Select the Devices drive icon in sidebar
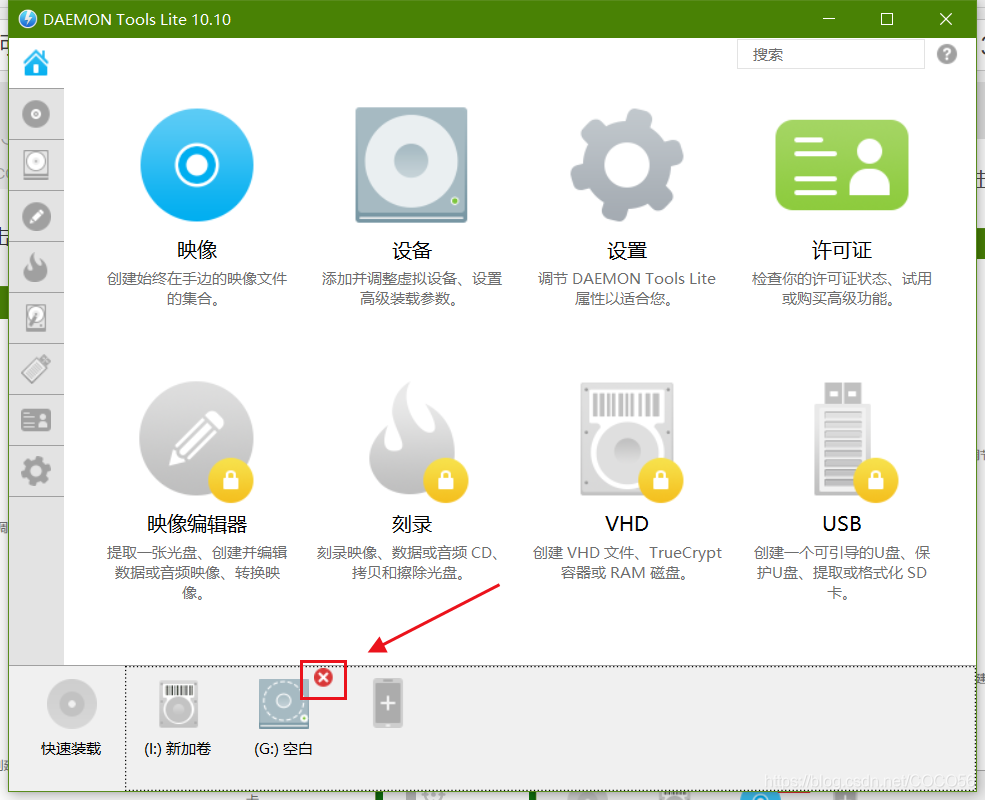This screenshot has width=985, height=800. click(x=36, y=165)
